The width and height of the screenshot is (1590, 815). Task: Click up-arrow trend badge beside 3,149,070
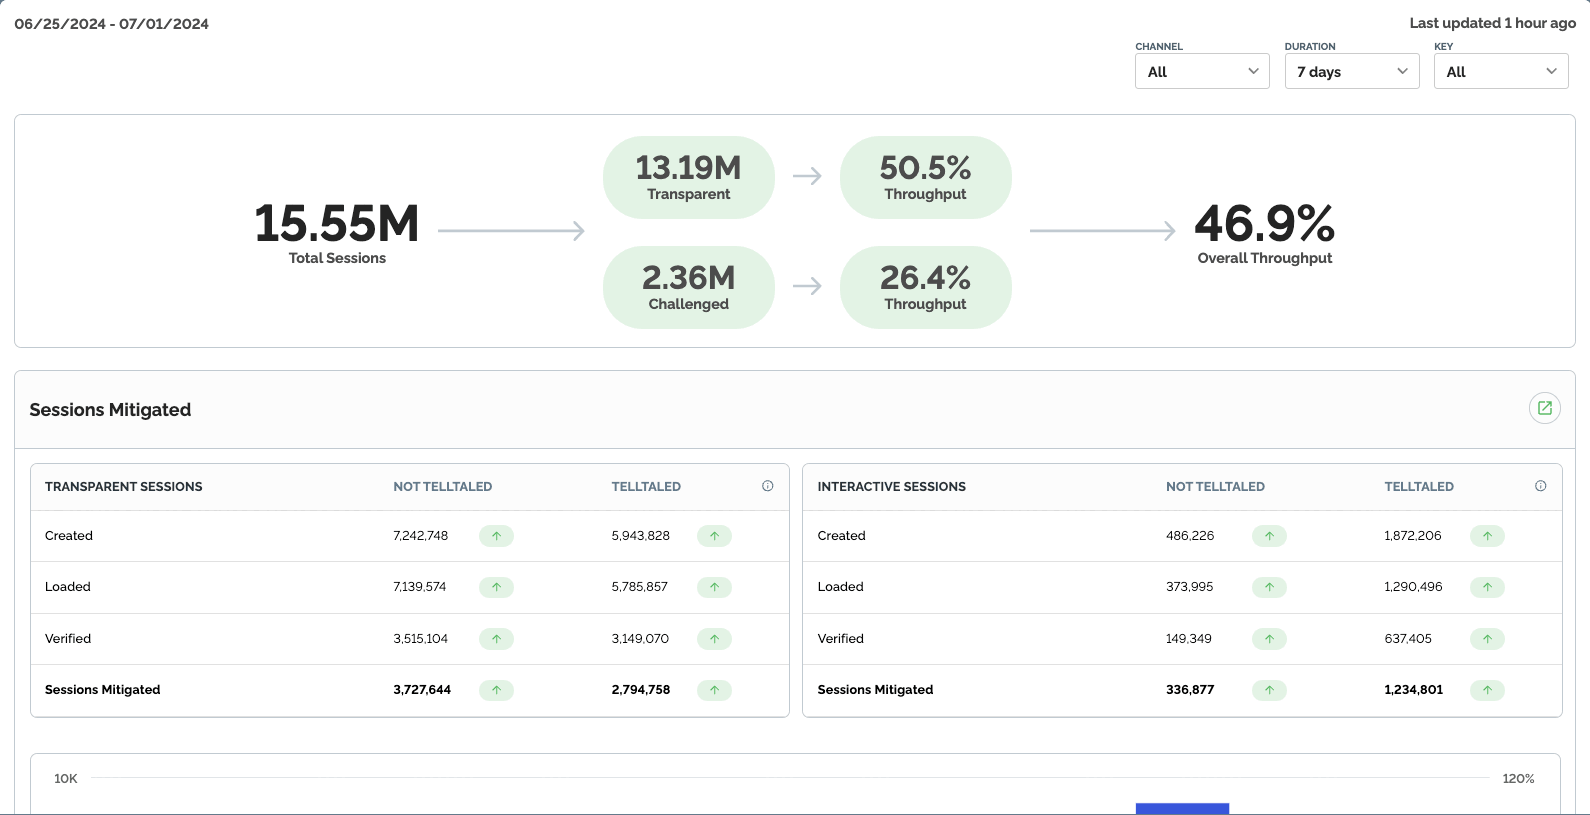pos(714,639)
